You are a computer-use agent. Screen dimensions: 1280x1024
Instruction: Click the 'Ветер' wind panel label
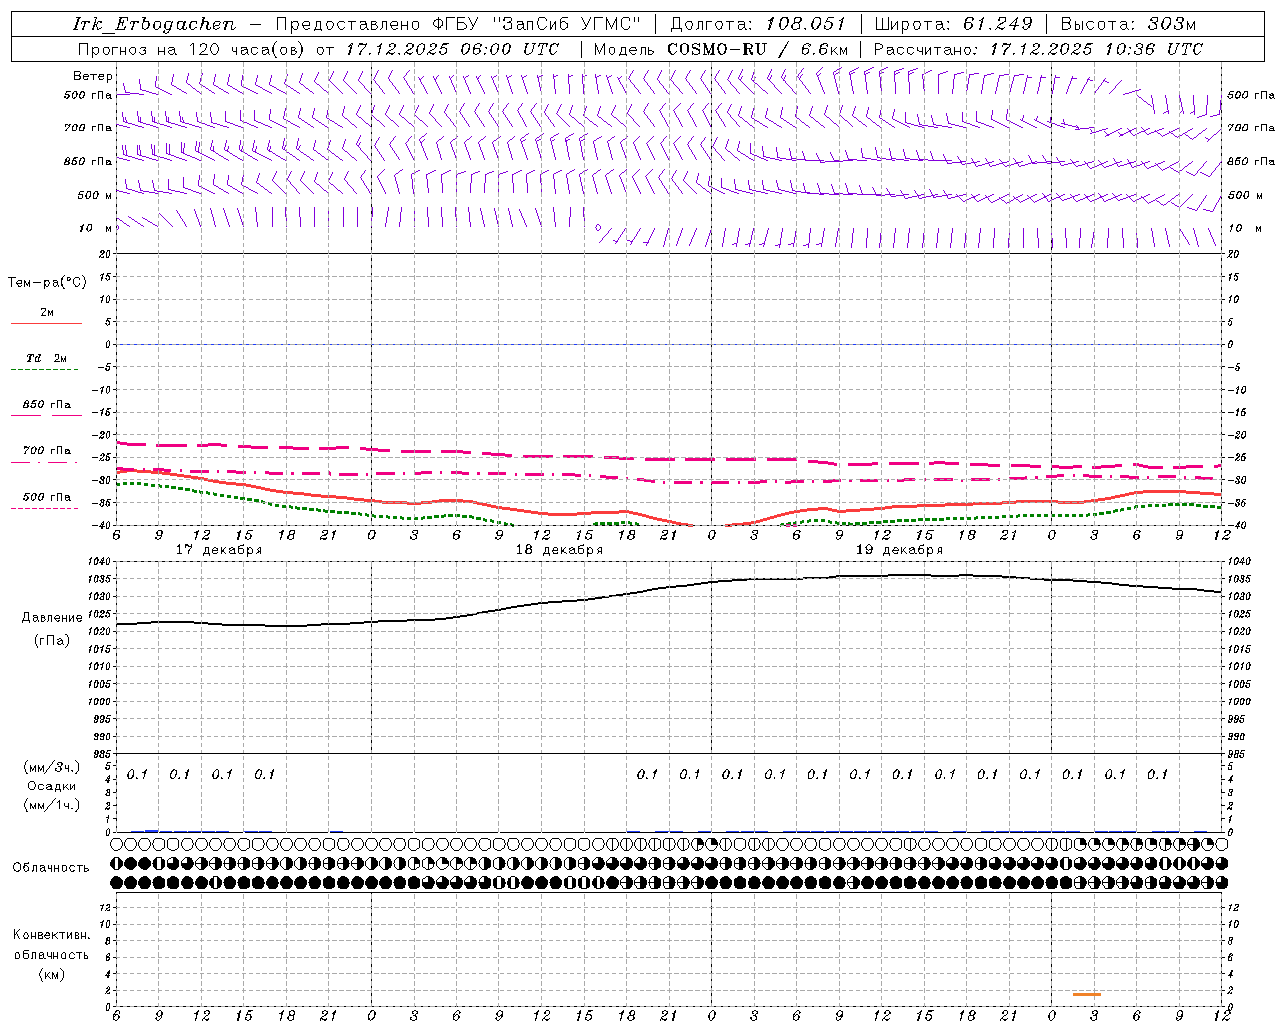(93, 76)
